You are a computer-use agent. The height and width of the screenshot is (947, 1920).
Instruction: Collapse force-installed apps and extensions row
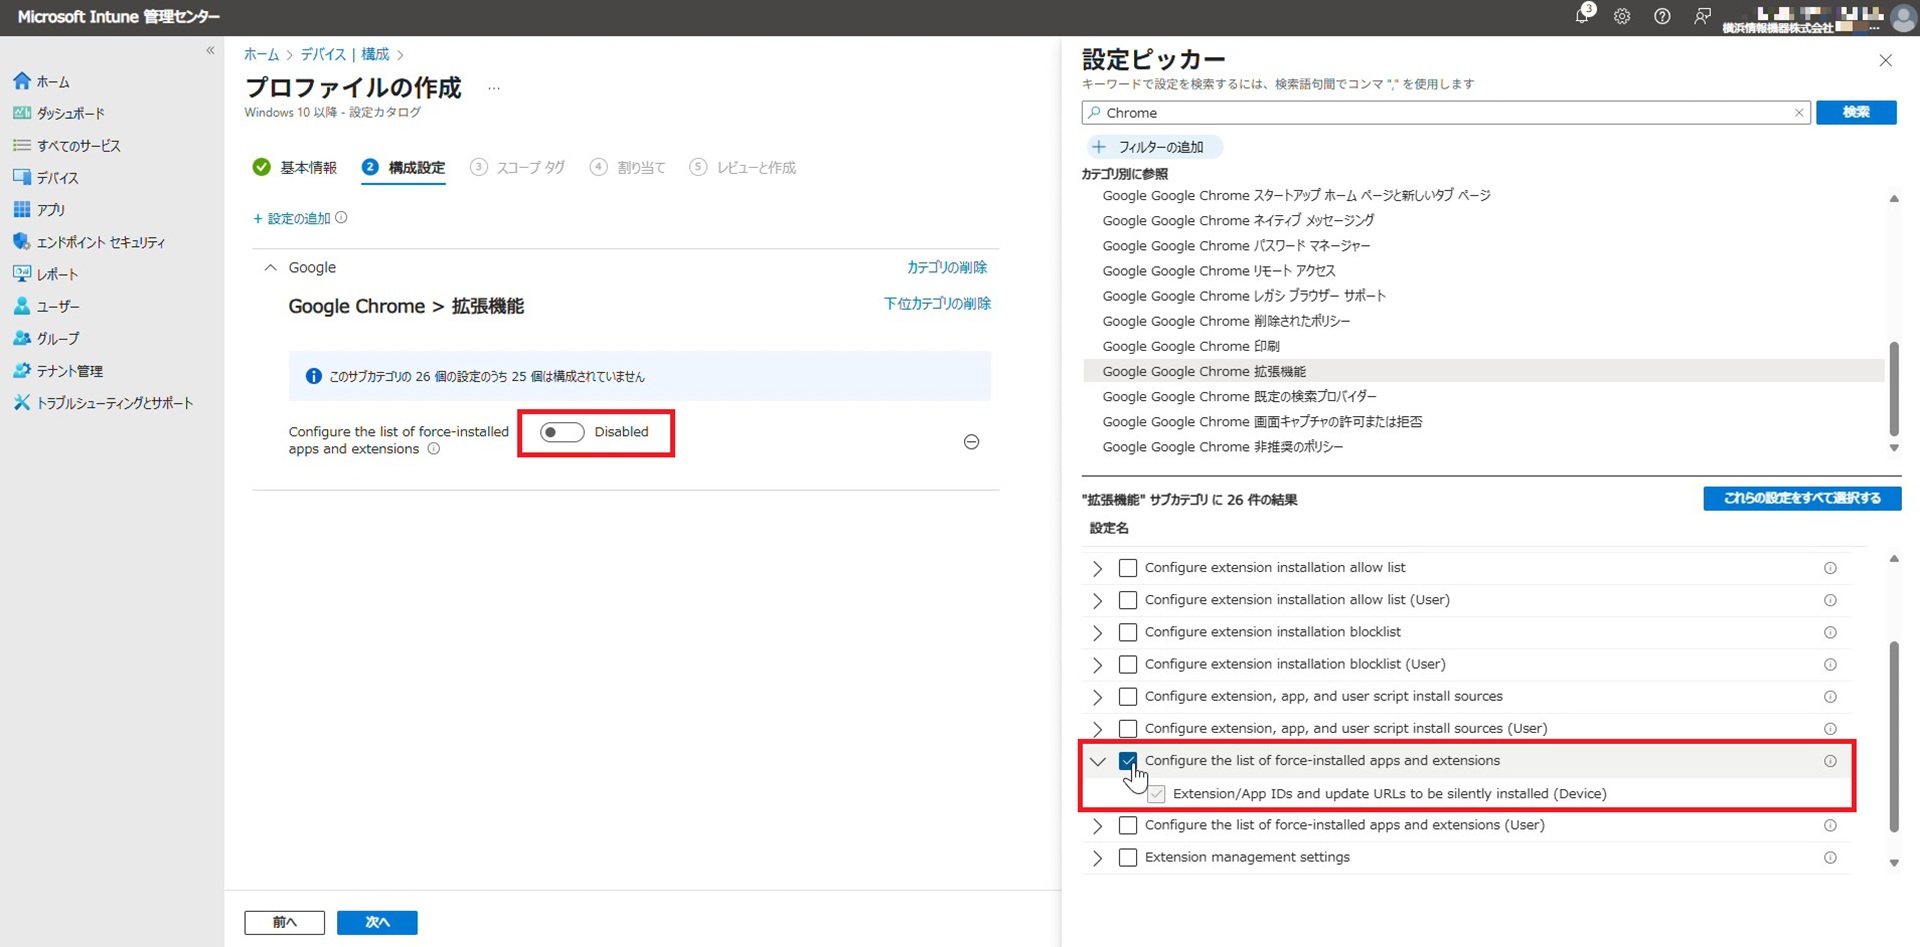click(x=1098, y=761)
